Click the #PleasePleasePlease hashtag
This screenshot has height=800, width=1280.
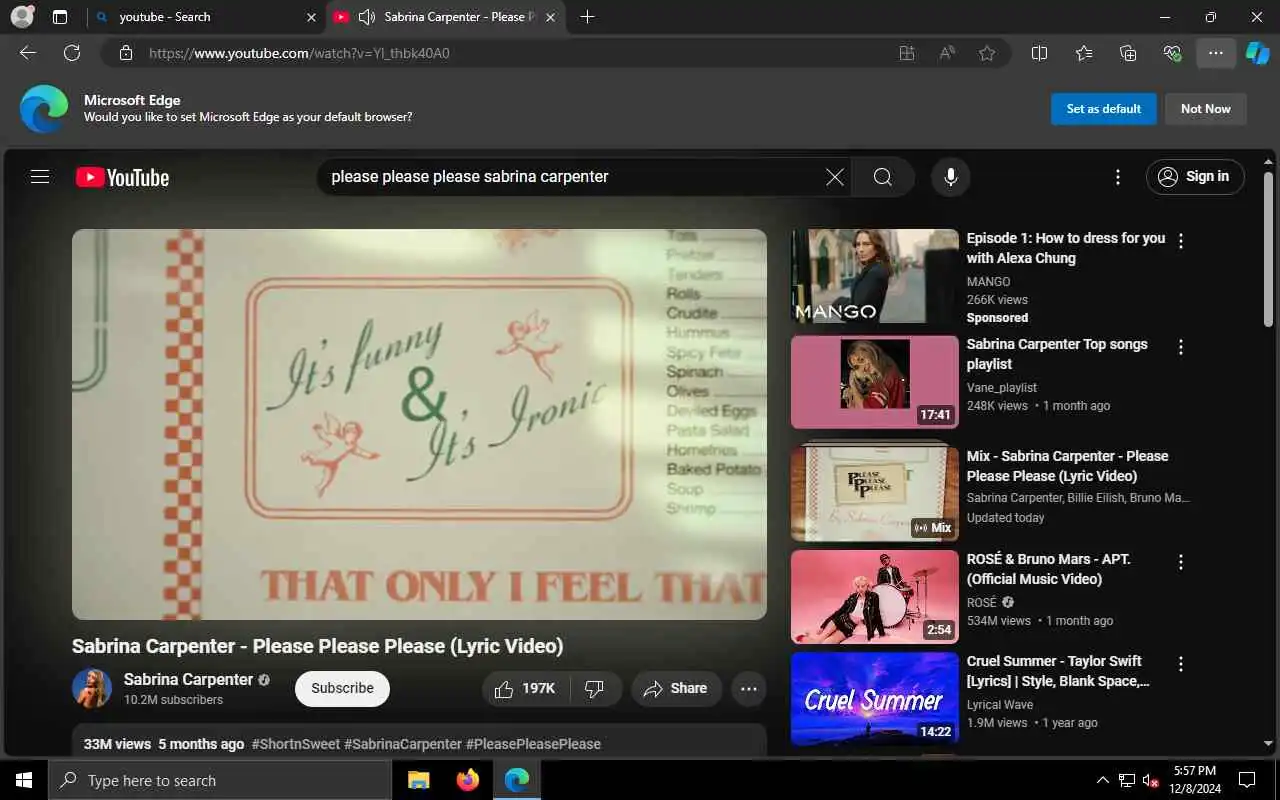[533, 744]
